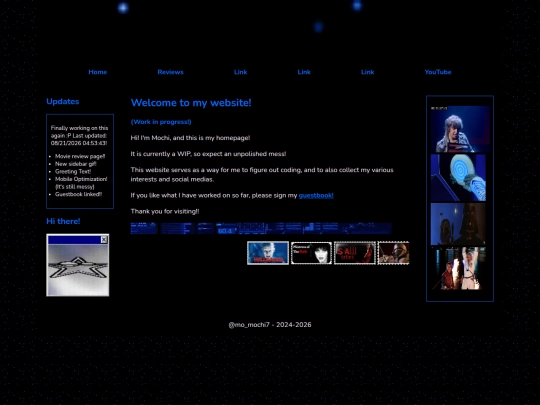The image size is (540, 405).
Task: Click the 'Hi there!' sidebar heading
Action: point(63,221)
